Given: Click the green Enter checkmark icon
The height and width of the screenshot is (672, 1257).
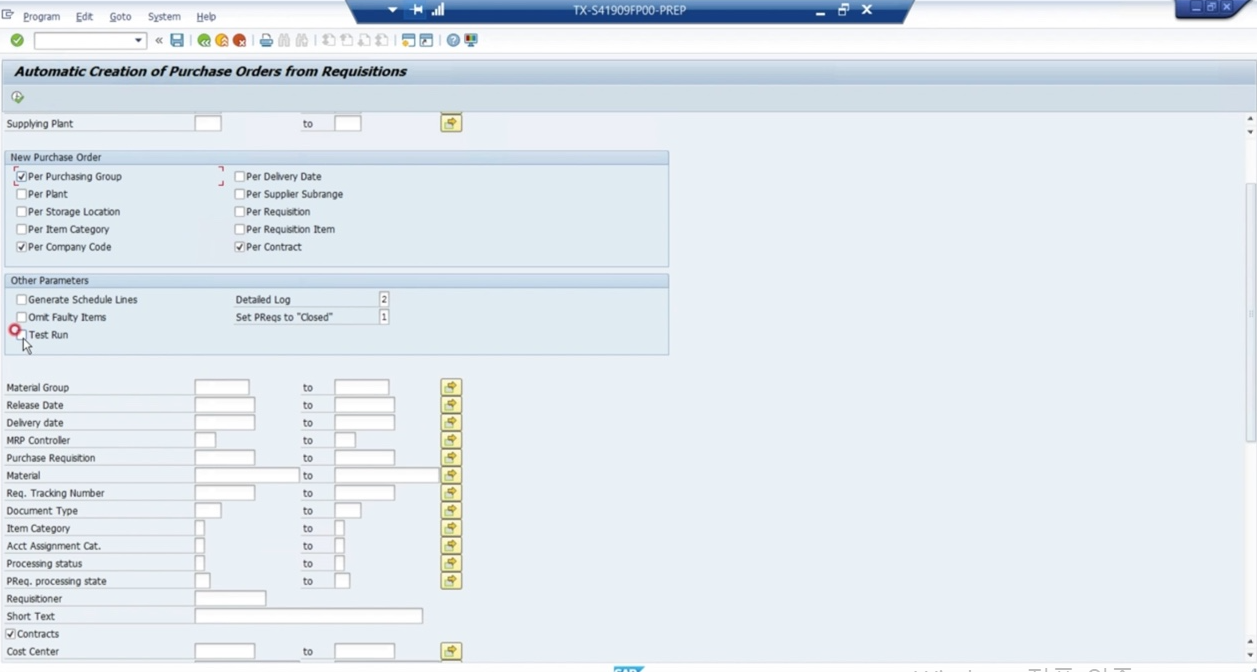Looking at the screenshot, I should pos(17,40).
